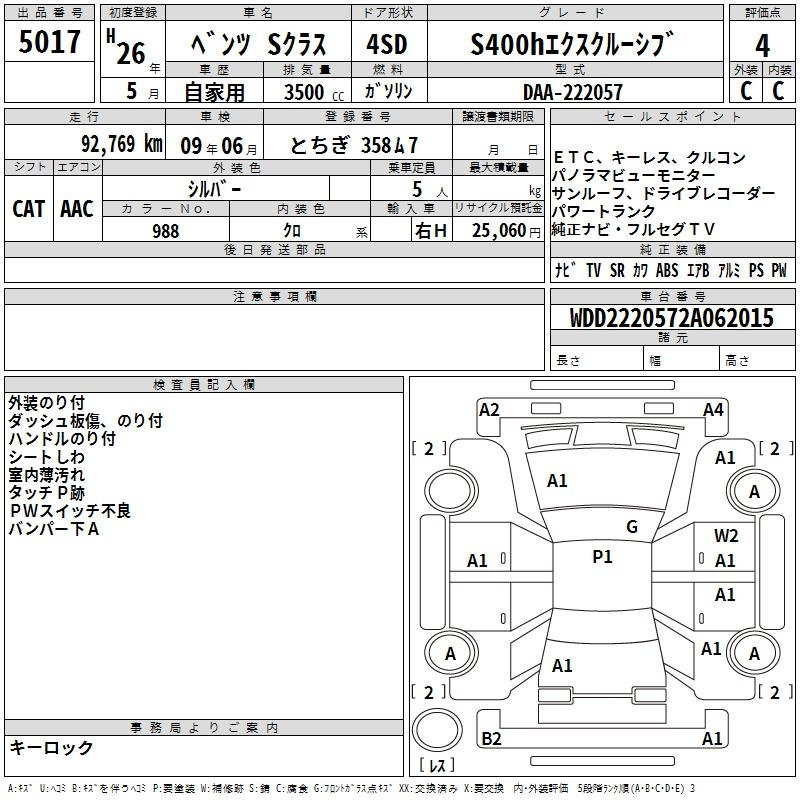800x800 pixels.
Task: Click the mileage value 92,769 km
Action: (x=121, y=143)
